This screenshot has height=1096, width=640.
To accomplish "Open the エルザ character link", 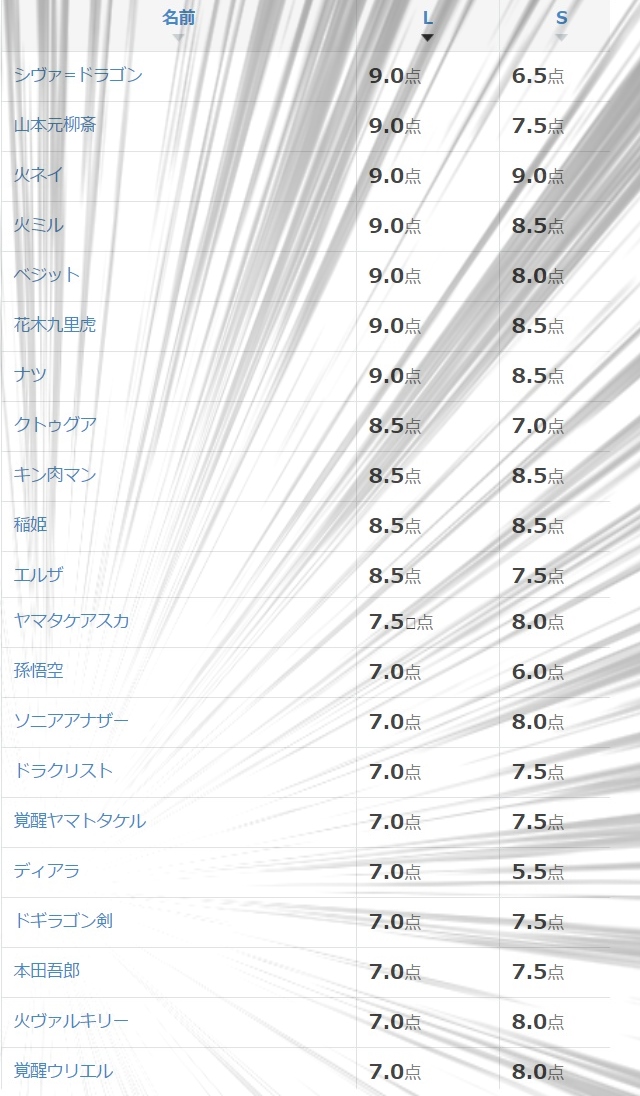I will tap(38, 575).
